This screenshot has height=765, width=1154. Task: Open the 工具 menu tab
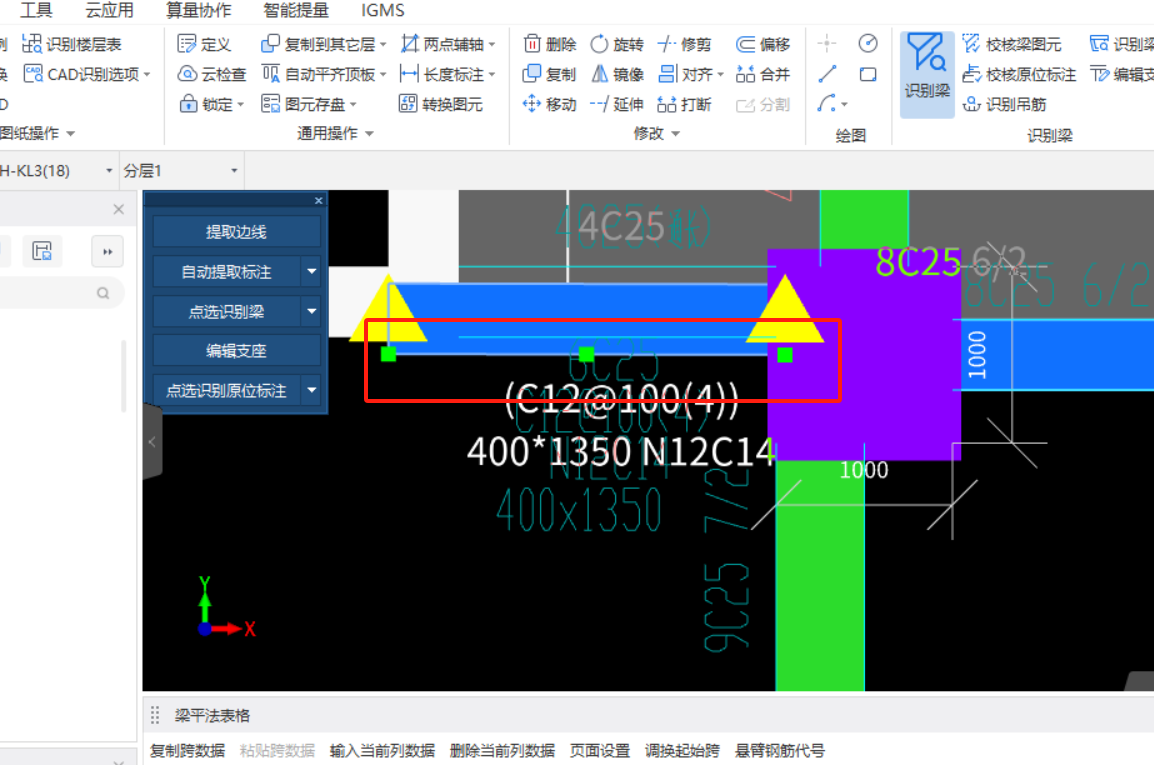pyautogui.click(x=36, y=10)
